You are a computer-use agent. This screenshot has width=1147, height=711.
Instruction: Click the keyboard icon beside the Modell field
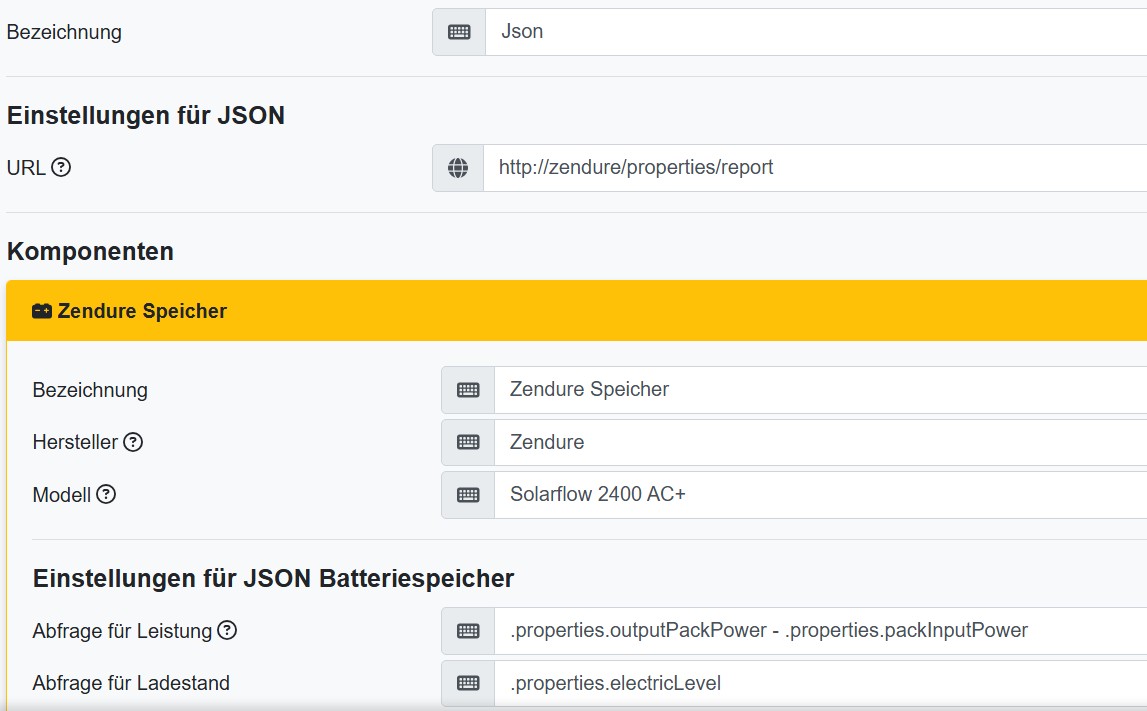pyautogui.click(x=467, y=494)
